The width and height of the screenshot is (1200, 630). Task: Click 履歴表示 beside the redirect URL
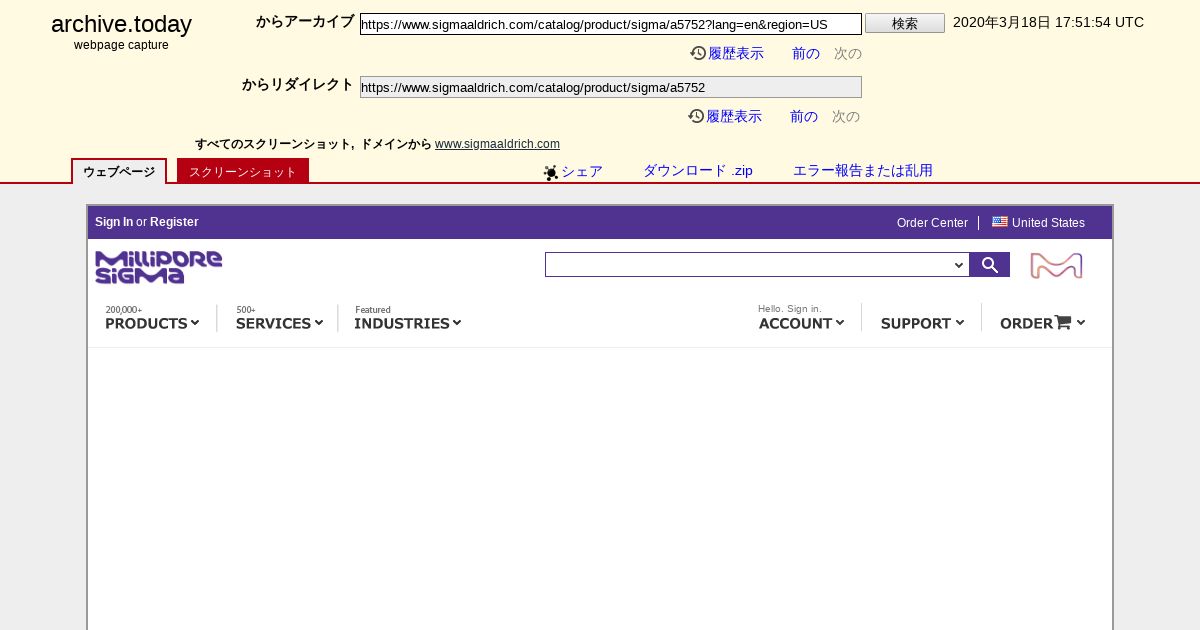(734, 117)
